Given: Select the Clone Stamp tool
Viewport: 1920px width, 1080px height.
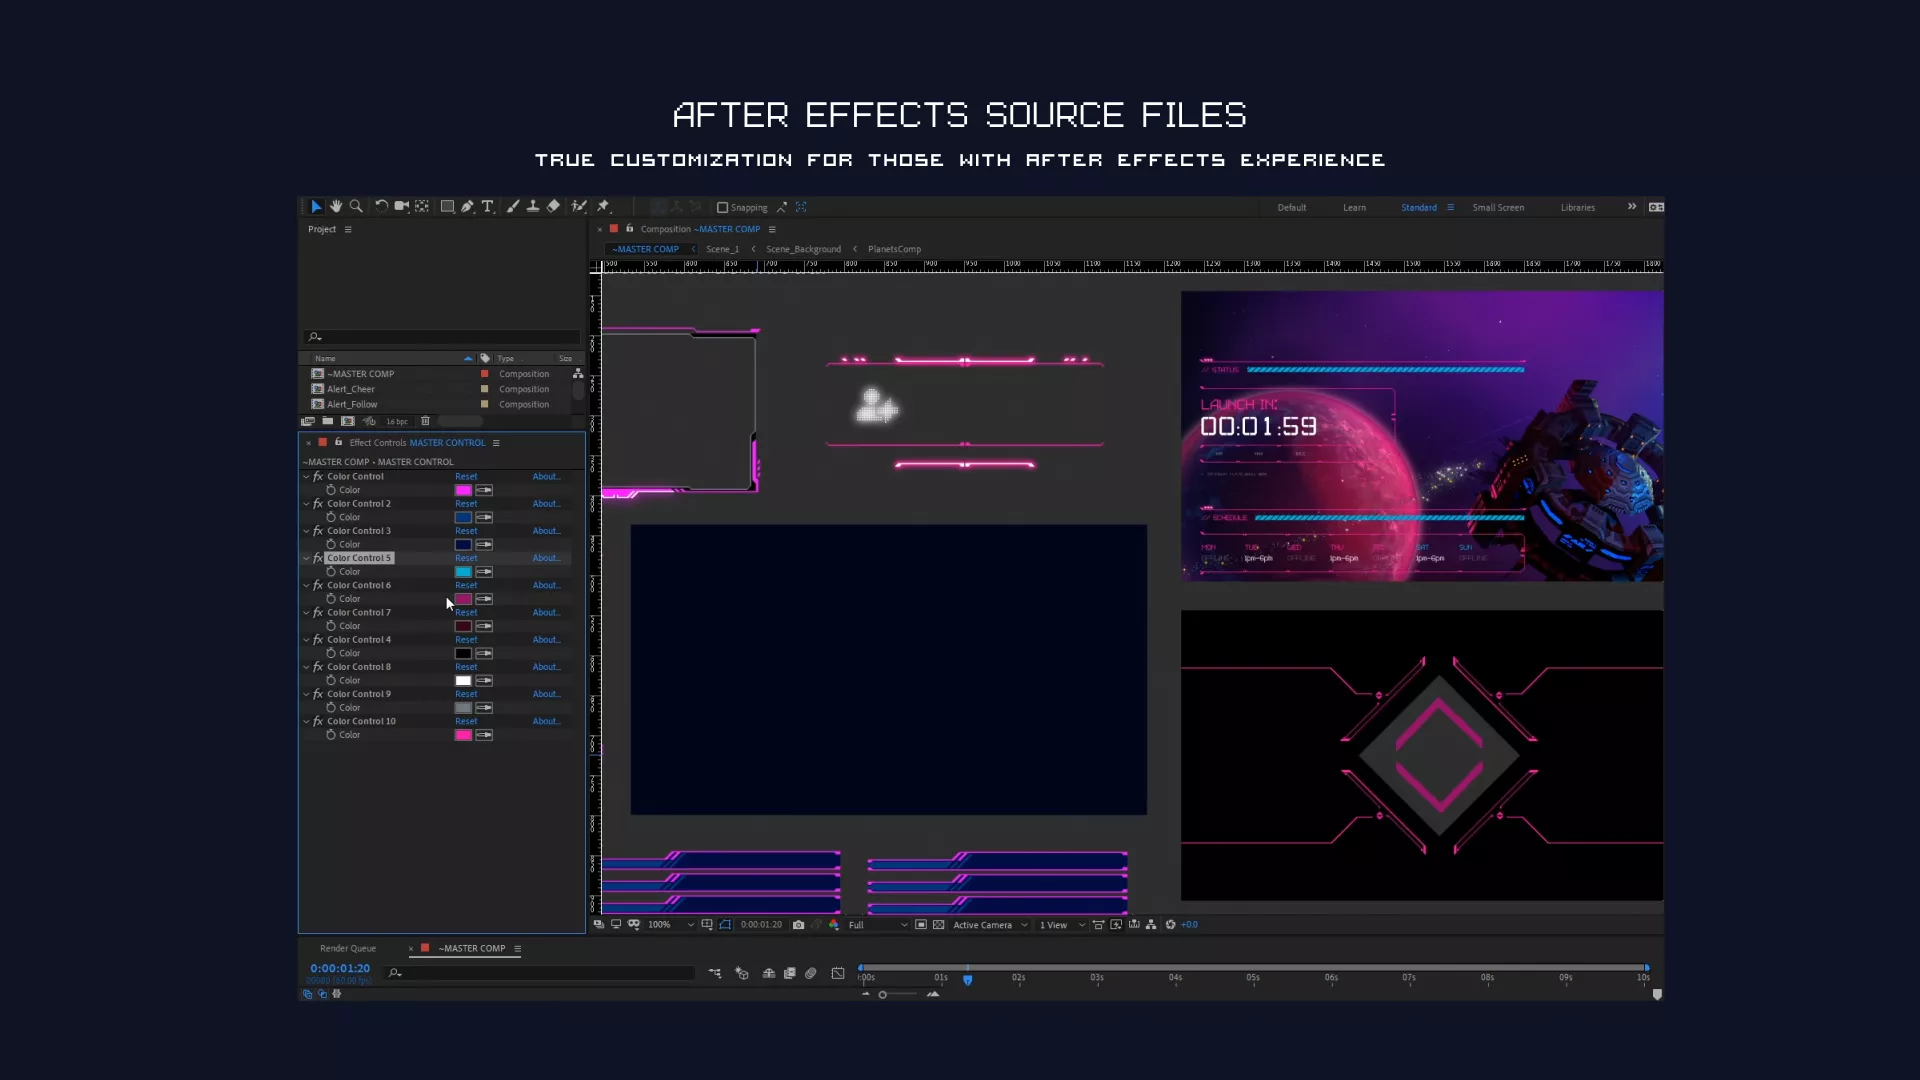Looking at the screenshot, I should [533, 207].
